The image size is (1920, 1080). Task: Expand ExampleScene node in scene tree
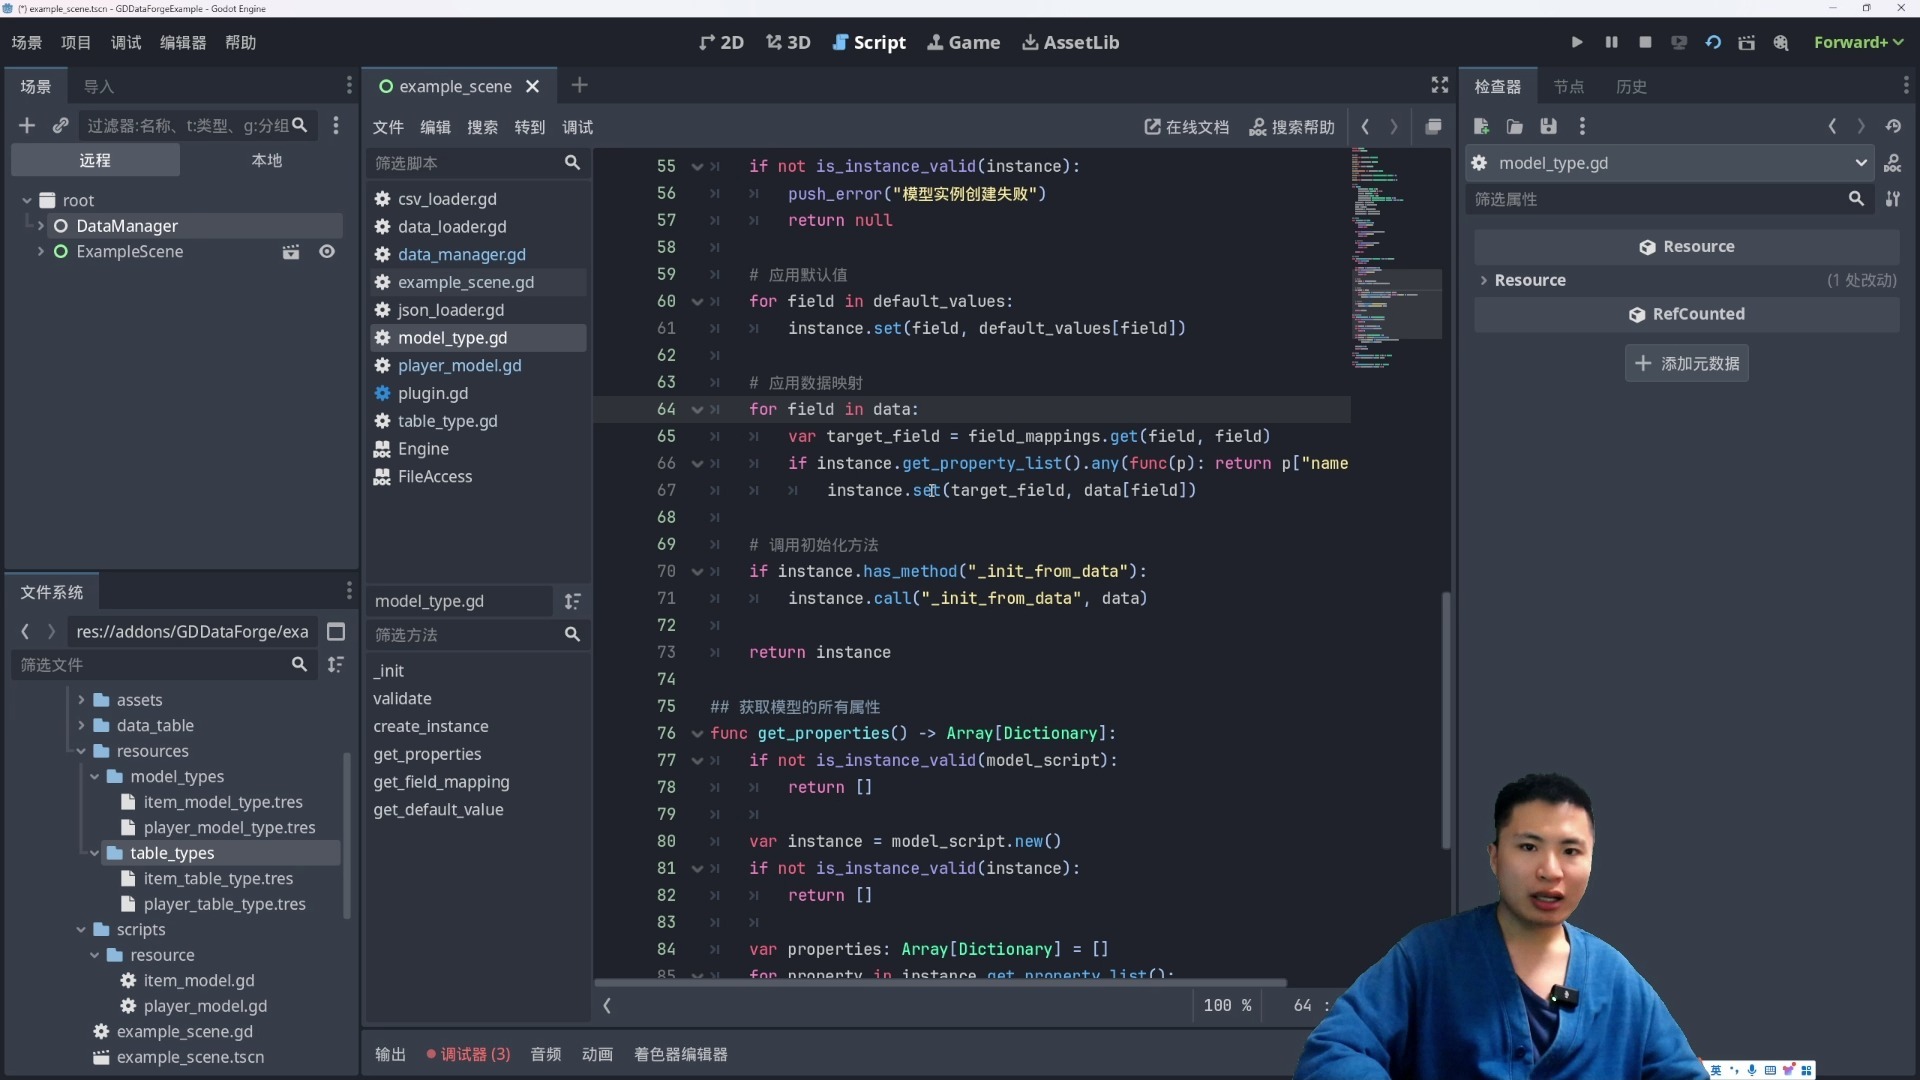click(40, 252)
